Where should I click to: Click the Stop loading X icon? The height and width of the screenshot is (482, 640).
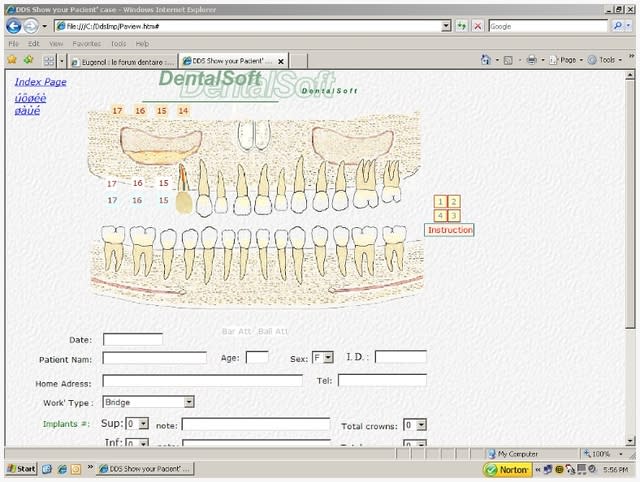tap(478, 26)
